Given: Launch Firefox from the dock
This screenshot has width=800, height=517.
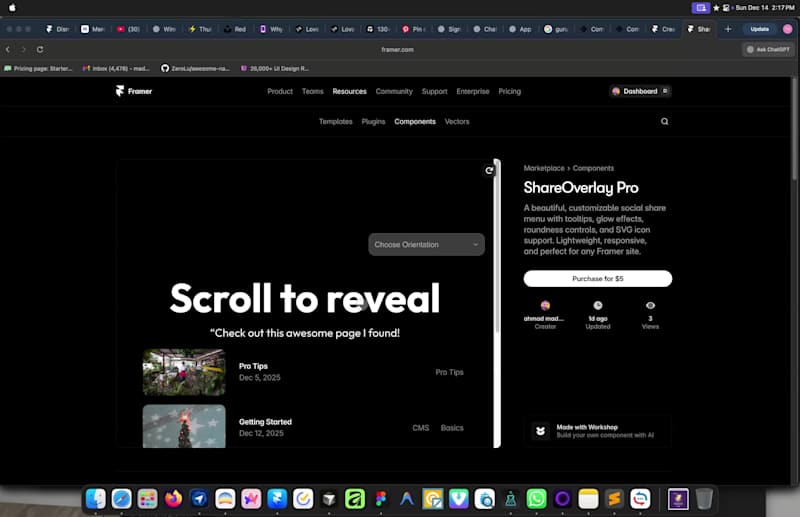Looking at the screenshot, I should pyautogui.click(x=173, y=499).
